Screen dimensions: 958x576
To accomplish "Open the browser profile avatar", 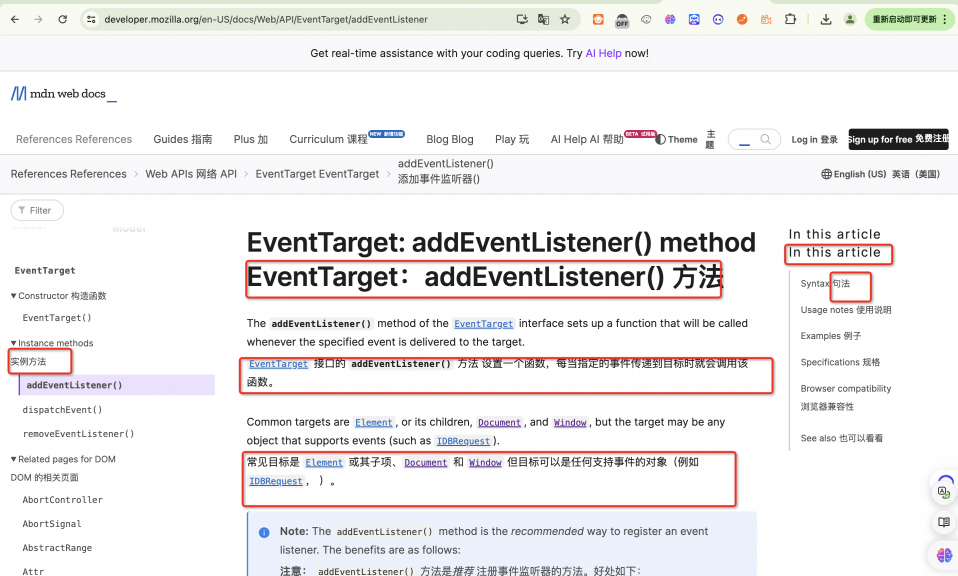I will pos(850,20).
